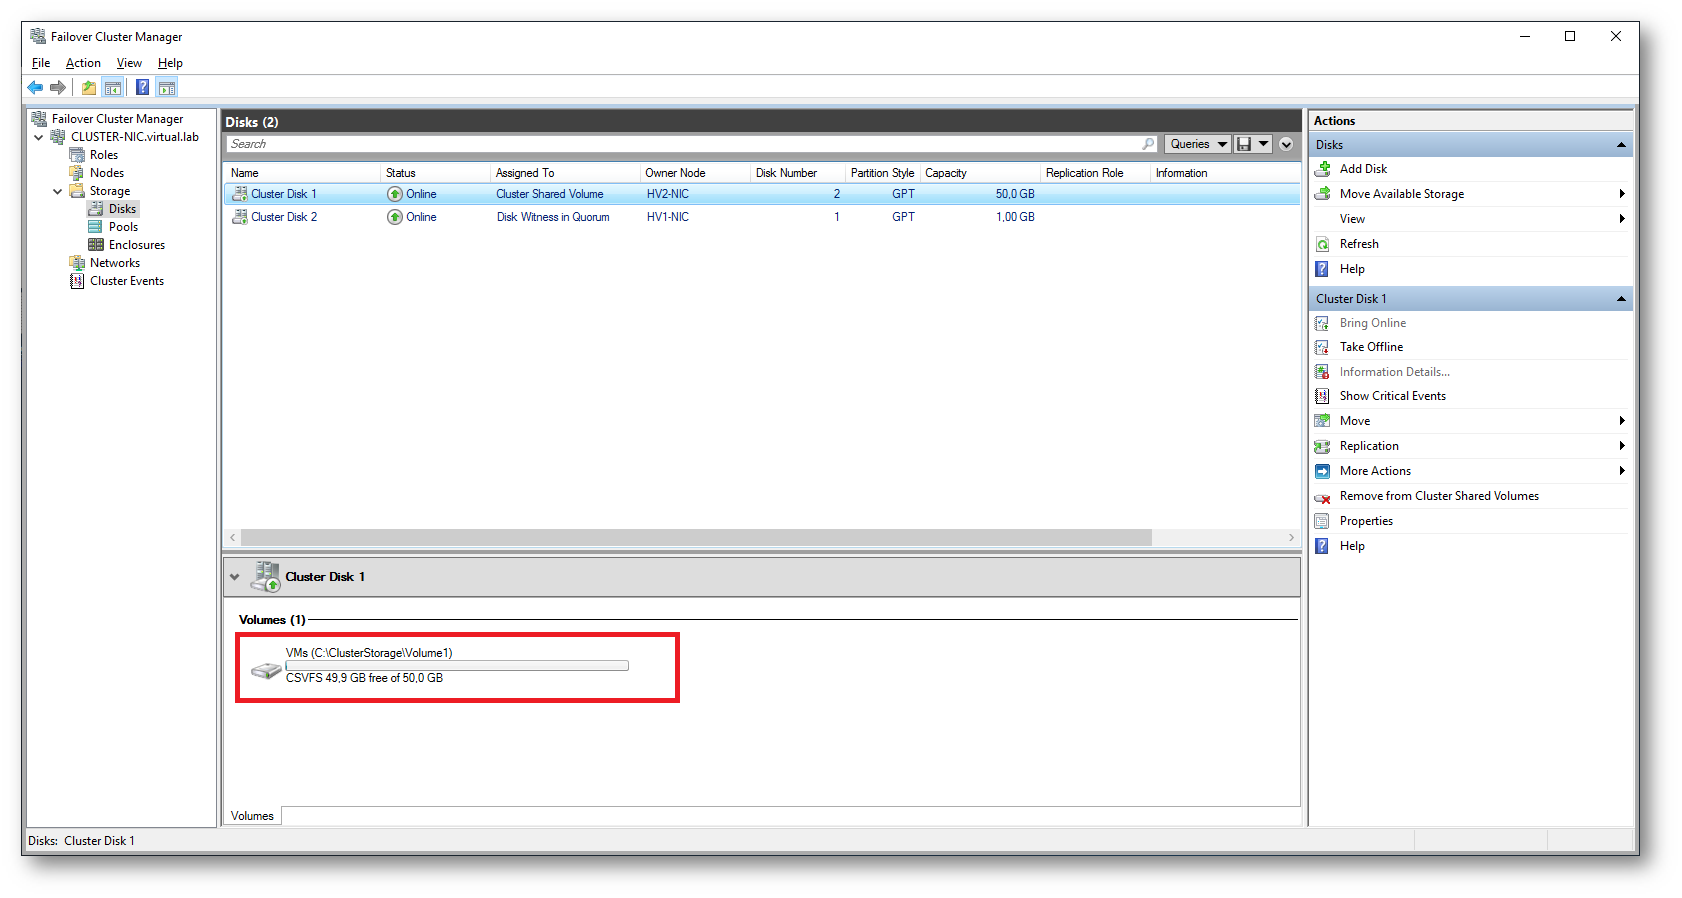
Task: Click the Show Critical Events icon
Action: pos(1322,396)
